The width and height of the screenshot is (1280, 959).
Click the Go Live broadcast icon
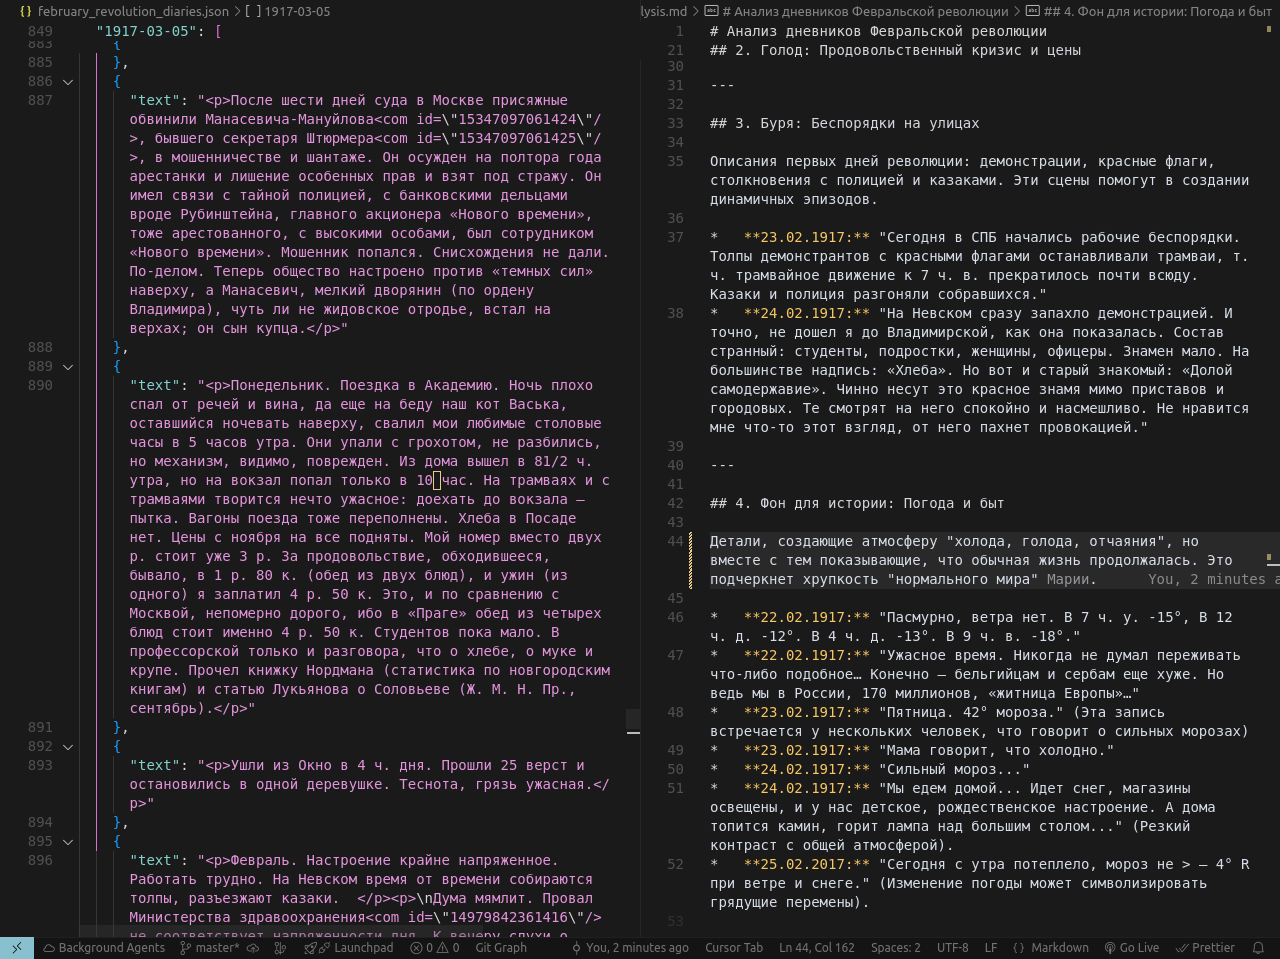click(1110, 948)
